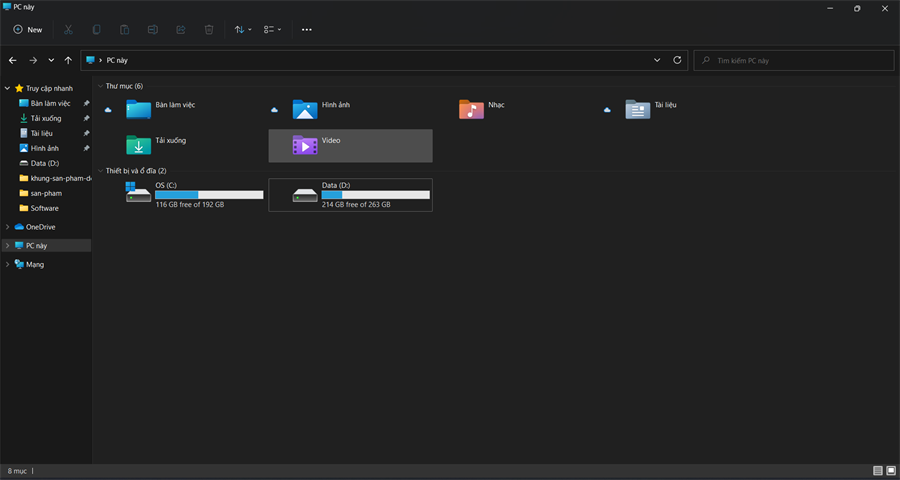Click cloud sync icon beside Tài liệu folder
The height and width of the screenshot is (480, 900).
607,110
